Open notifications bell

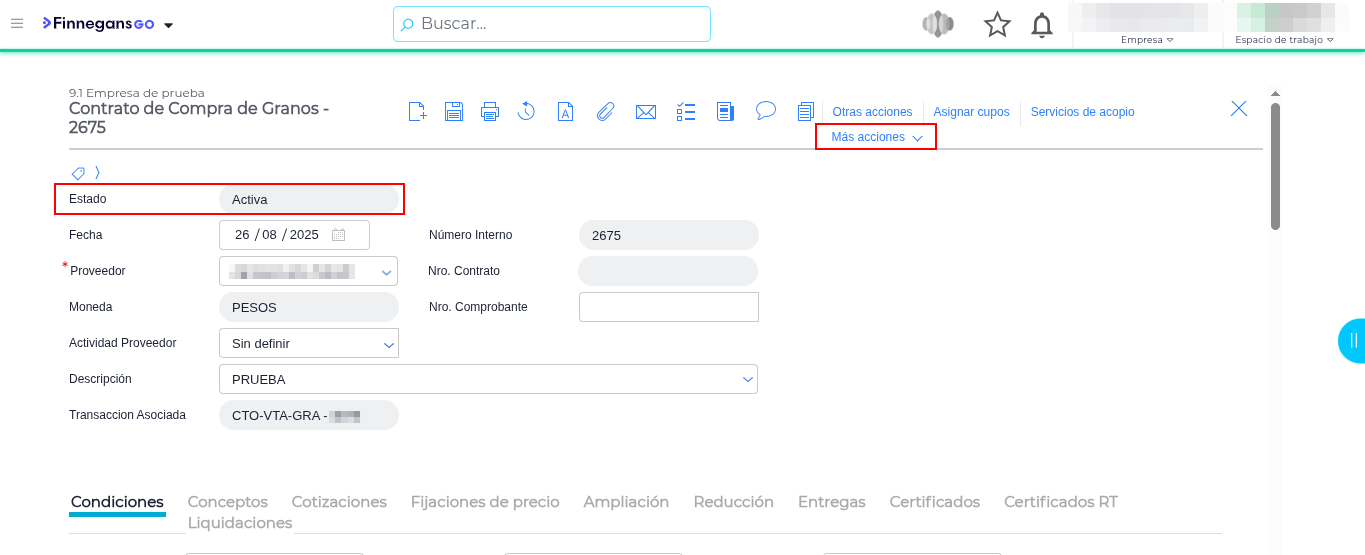tap(1042, 24)
